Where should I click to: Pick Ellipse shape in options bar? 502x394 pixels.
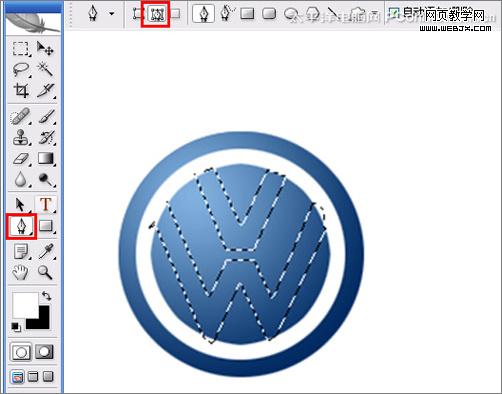[291, 14]
